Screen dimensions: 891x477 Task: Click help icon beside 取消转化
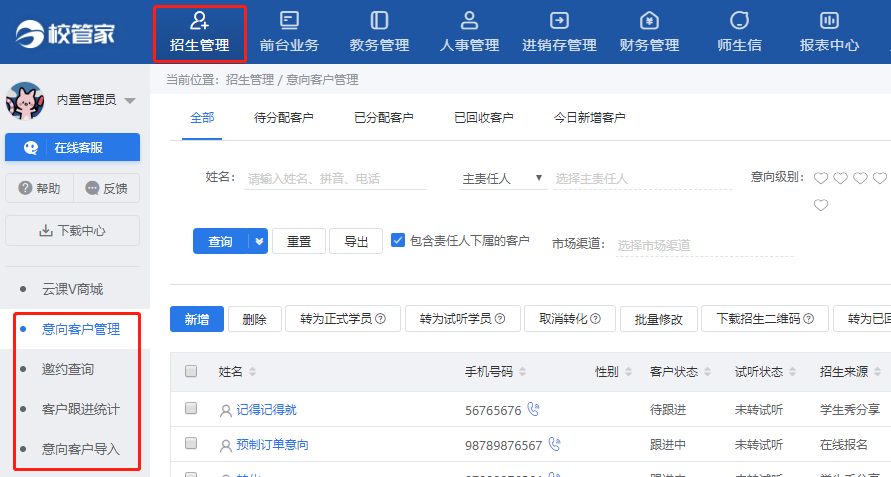596,319
